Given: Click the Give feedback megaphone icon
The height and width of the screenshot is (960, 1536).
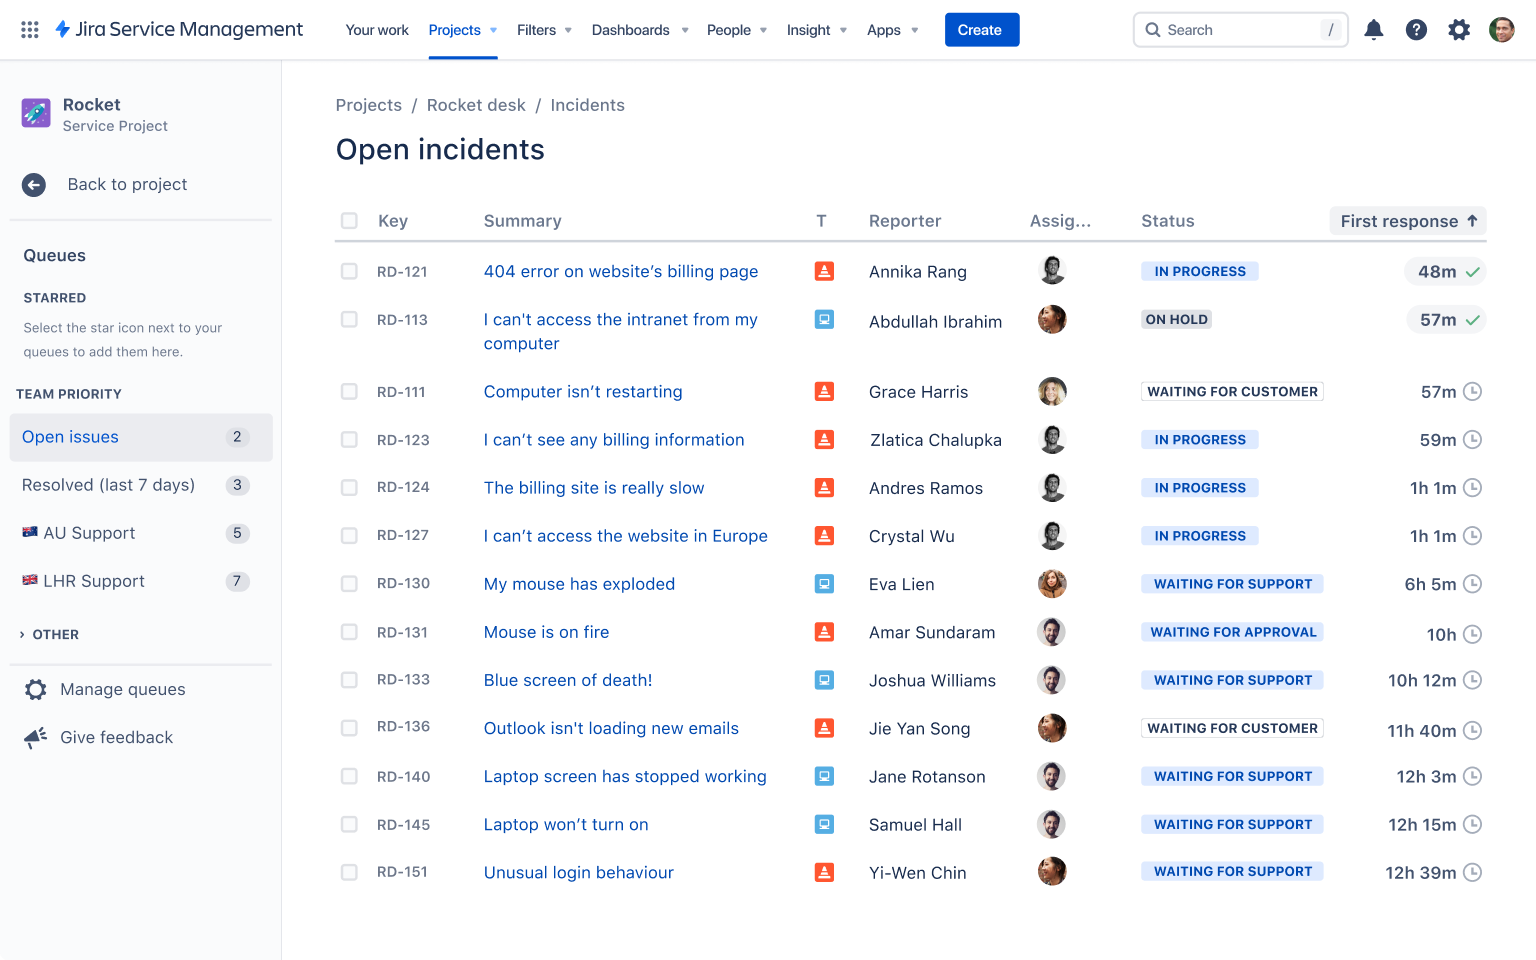Looking at the screenshot, I should tap(36, 737).
